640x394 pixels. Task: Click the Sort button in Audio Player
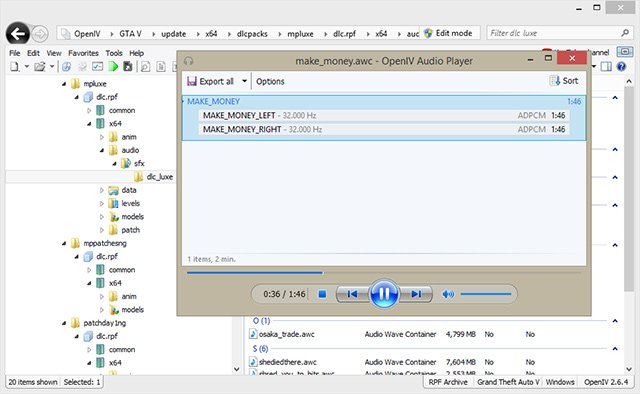pos(564,81)
